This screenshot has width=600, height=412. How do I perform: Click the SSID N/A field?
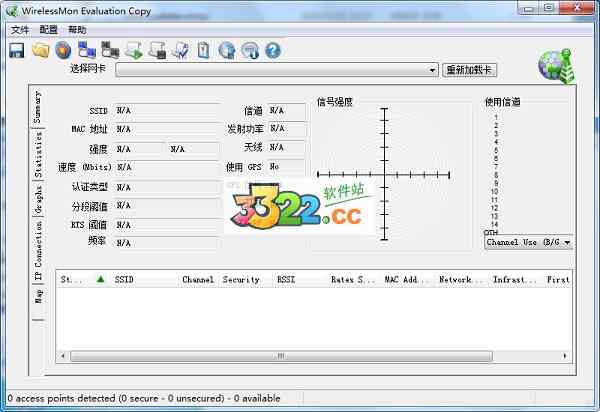[x=167, y=111]
